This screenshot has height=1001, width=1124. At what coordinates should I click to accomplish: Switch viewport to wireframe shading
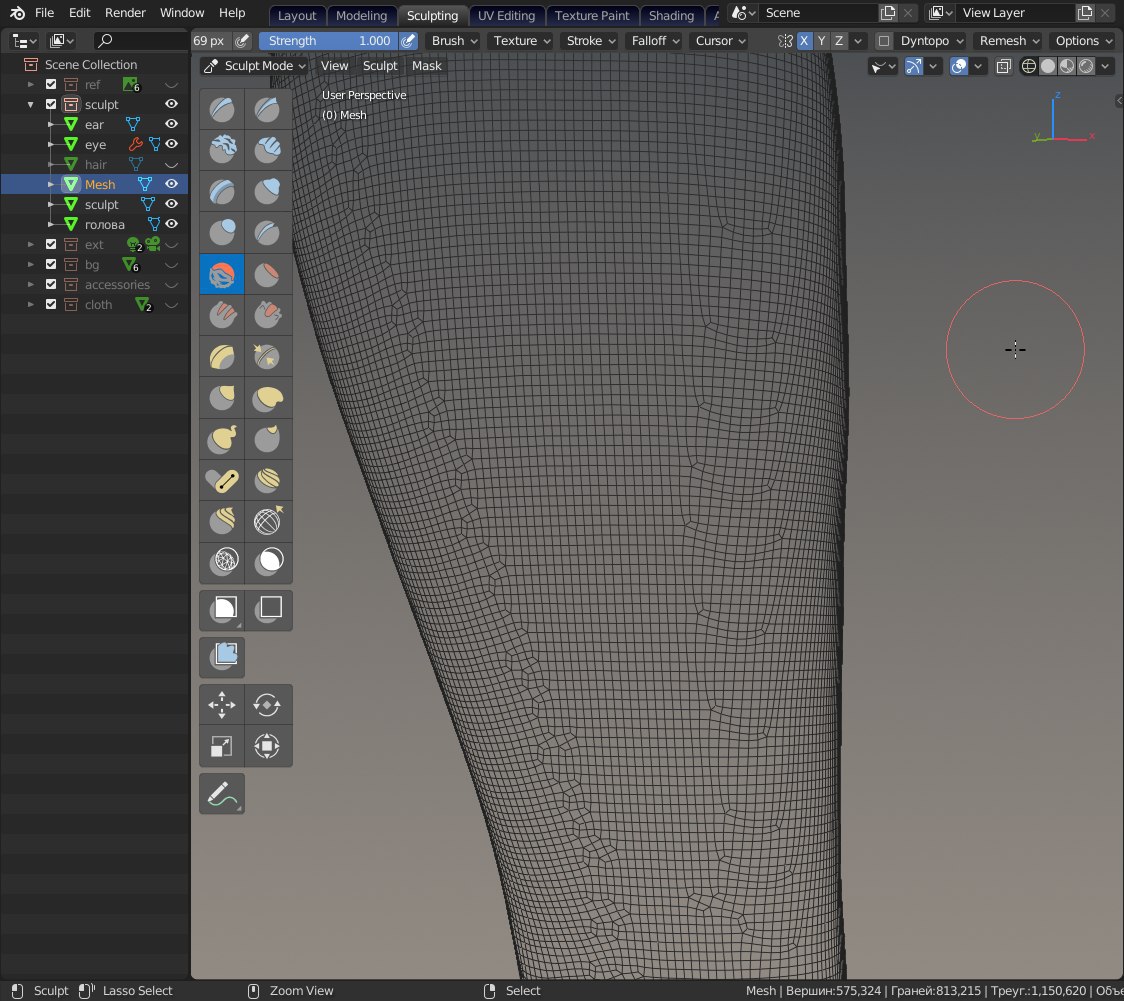(x=1029, y=67)
